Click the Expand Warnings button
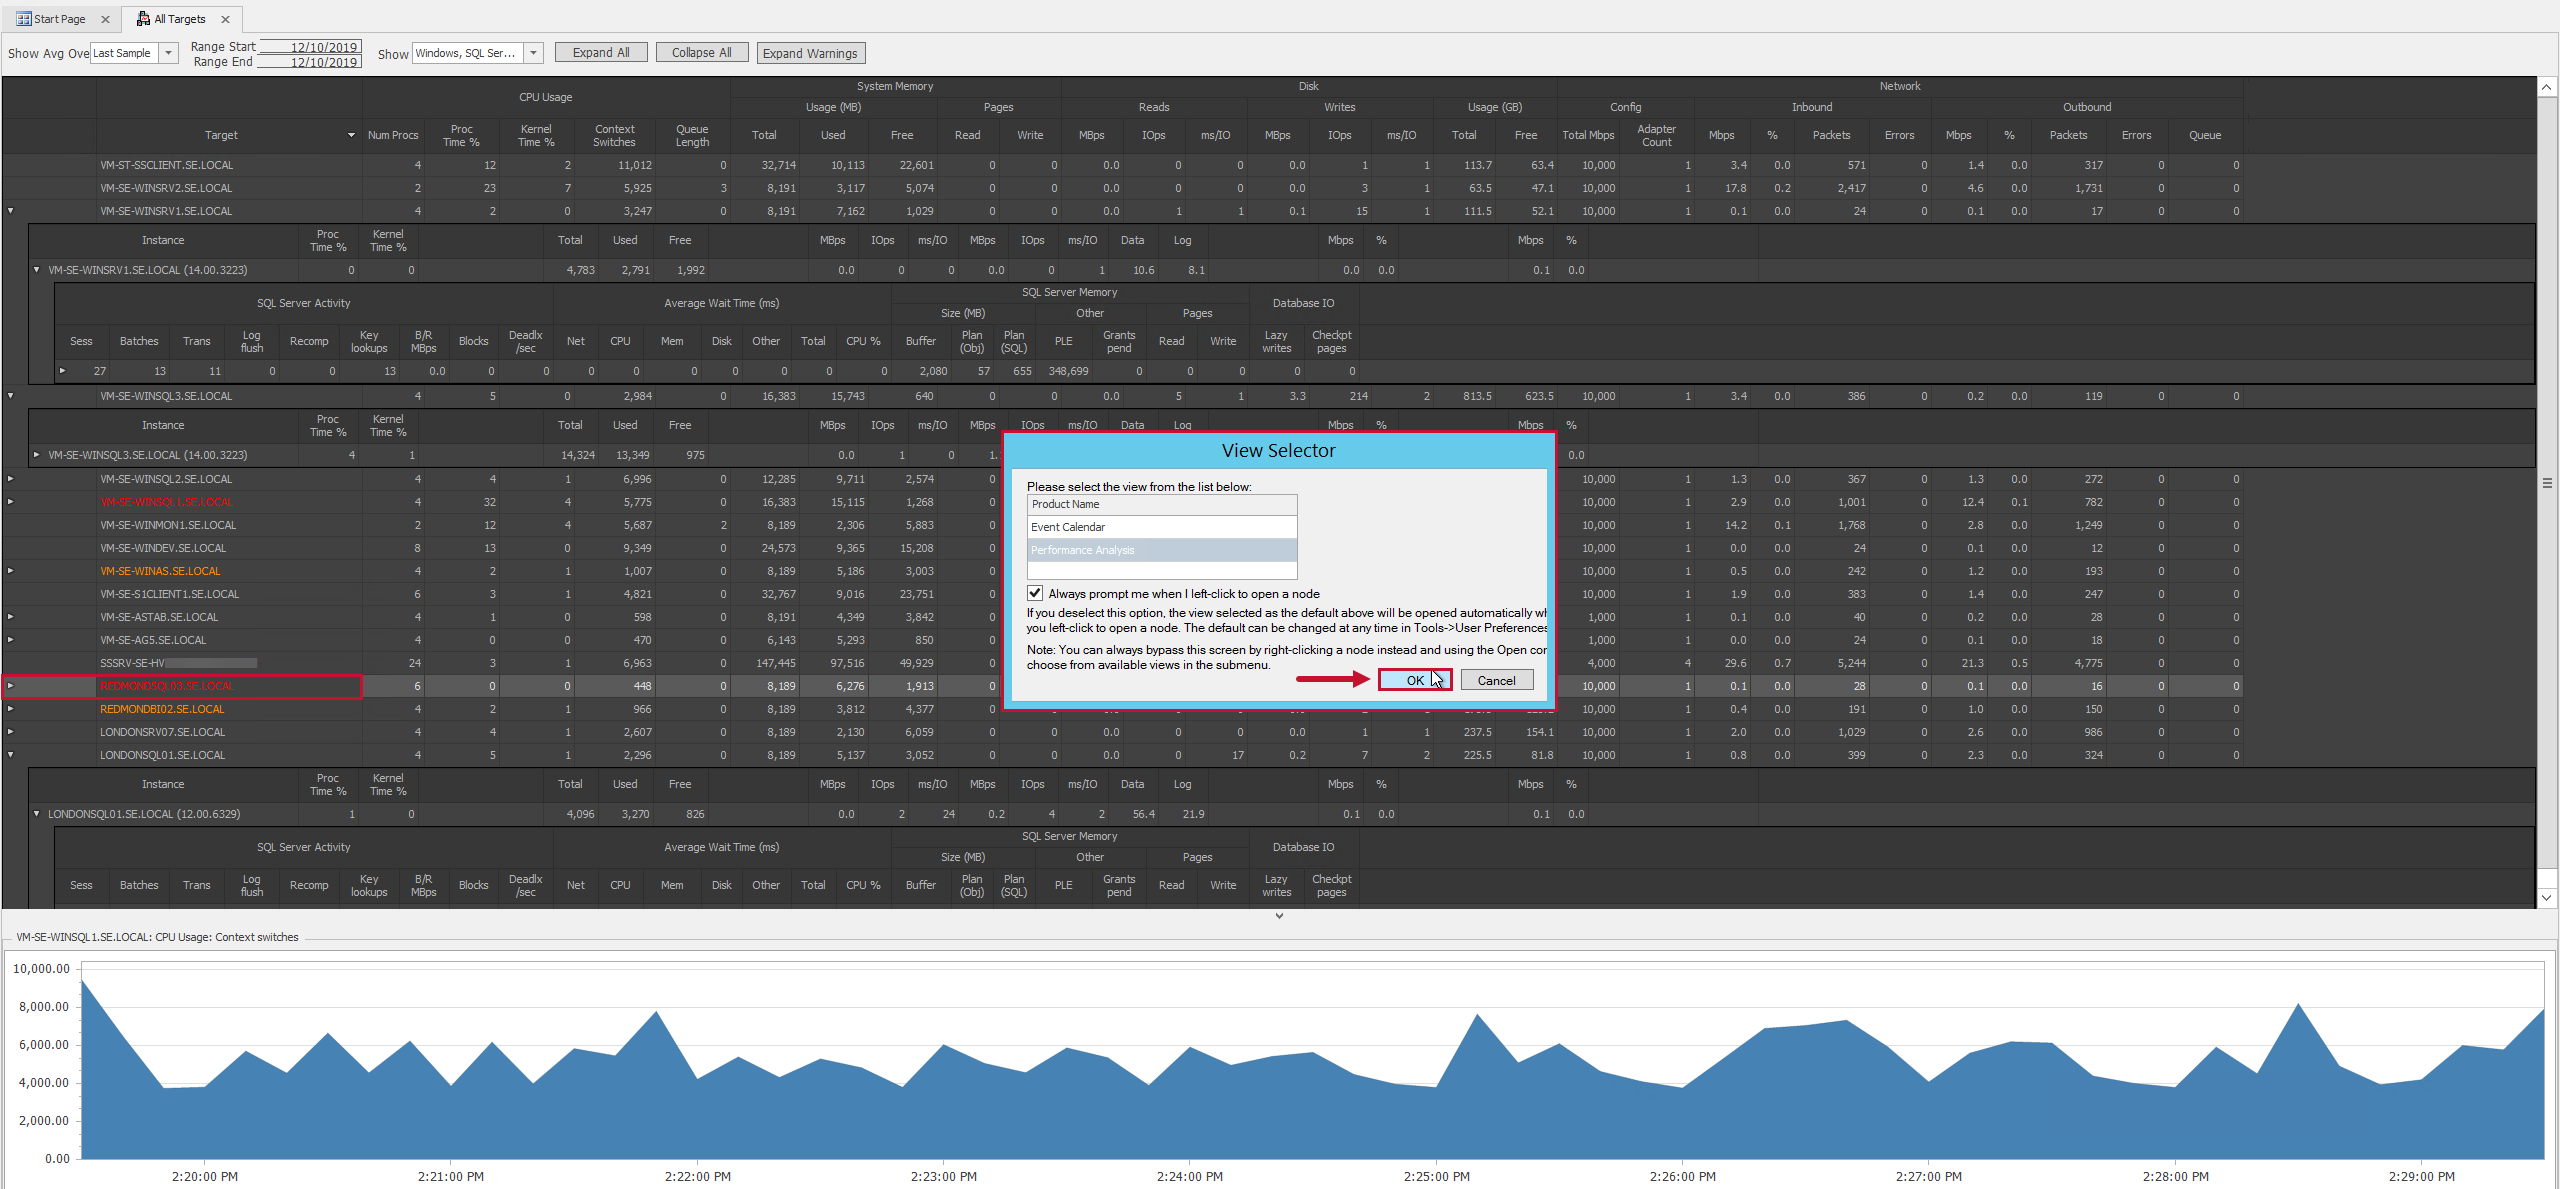2560x1189 pixels. coord(810,52)
